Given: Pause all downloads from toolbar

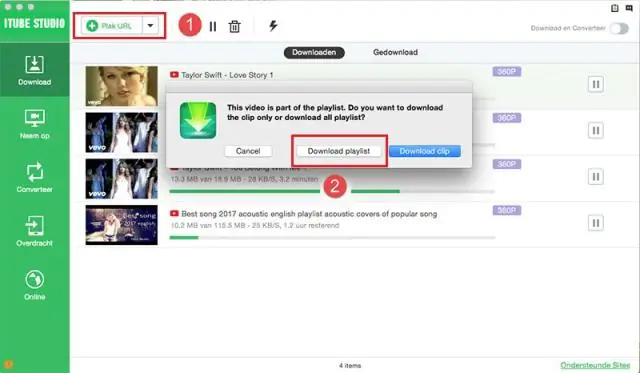Looking at the screenshot, I should (x=213, y=27).
